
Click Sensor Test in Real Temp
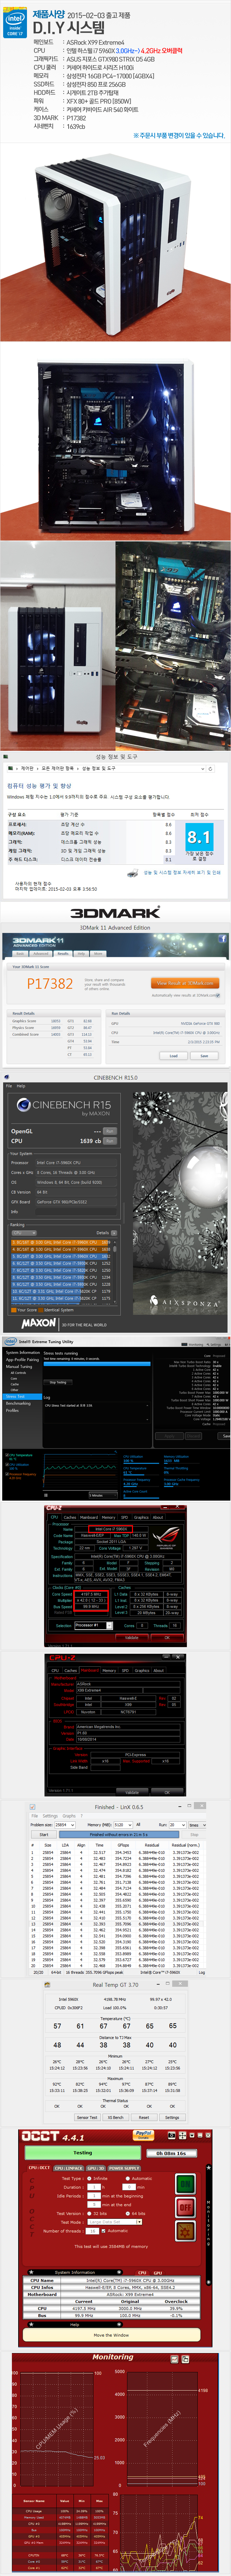[87, 2117]
